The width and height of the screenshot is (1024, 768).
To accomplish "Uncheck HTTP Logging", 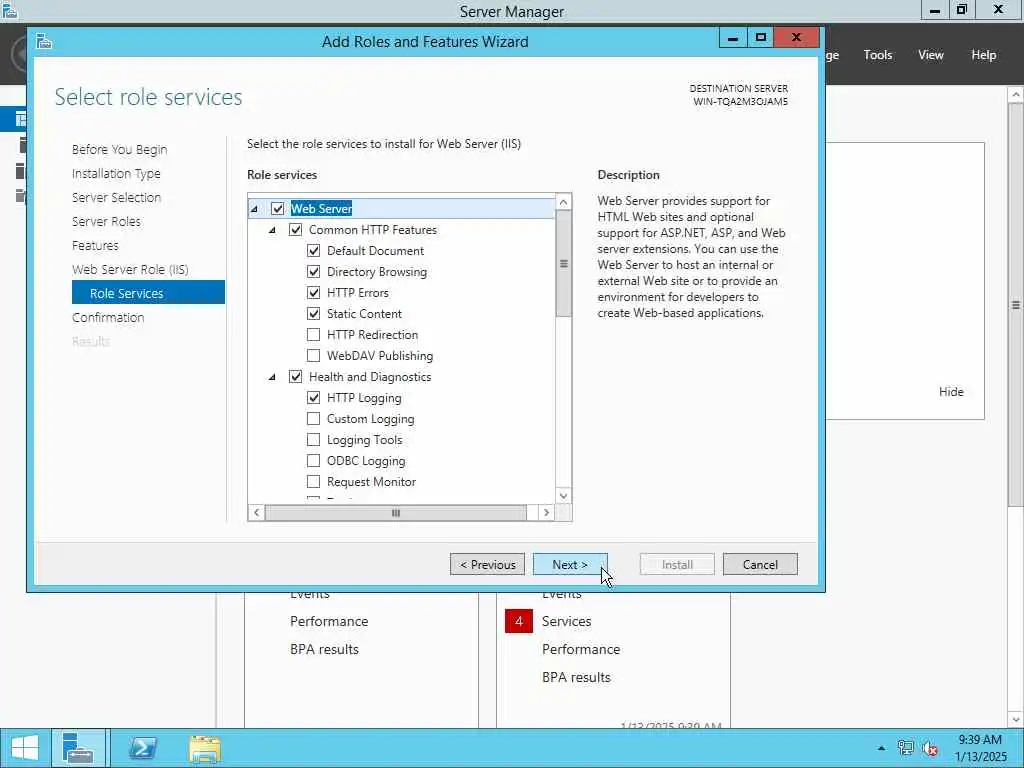I will pyautogui.click(x=313, y=398).
